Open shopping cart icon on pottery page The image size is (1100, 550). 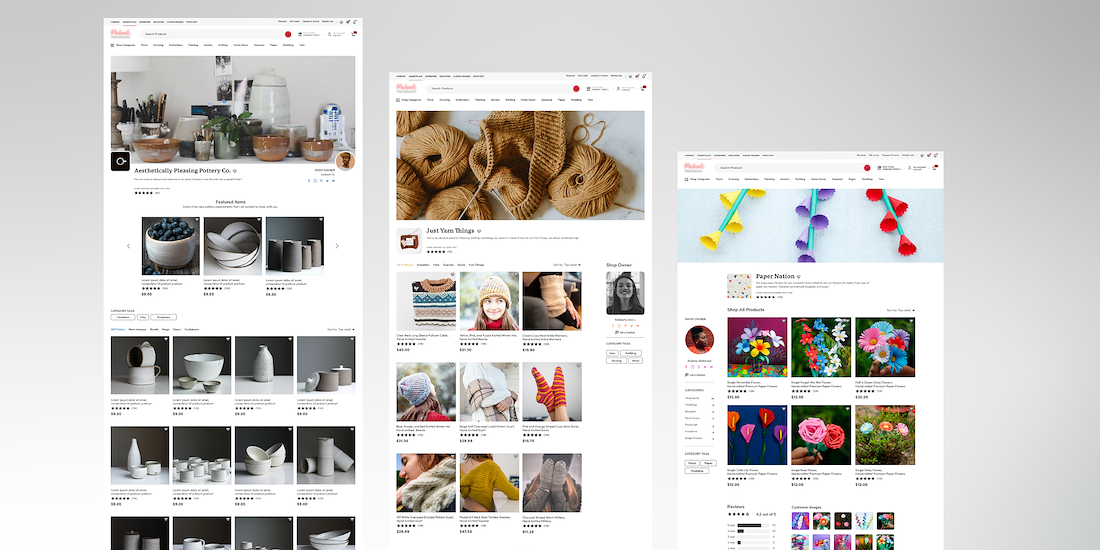[x=354, y=34]
